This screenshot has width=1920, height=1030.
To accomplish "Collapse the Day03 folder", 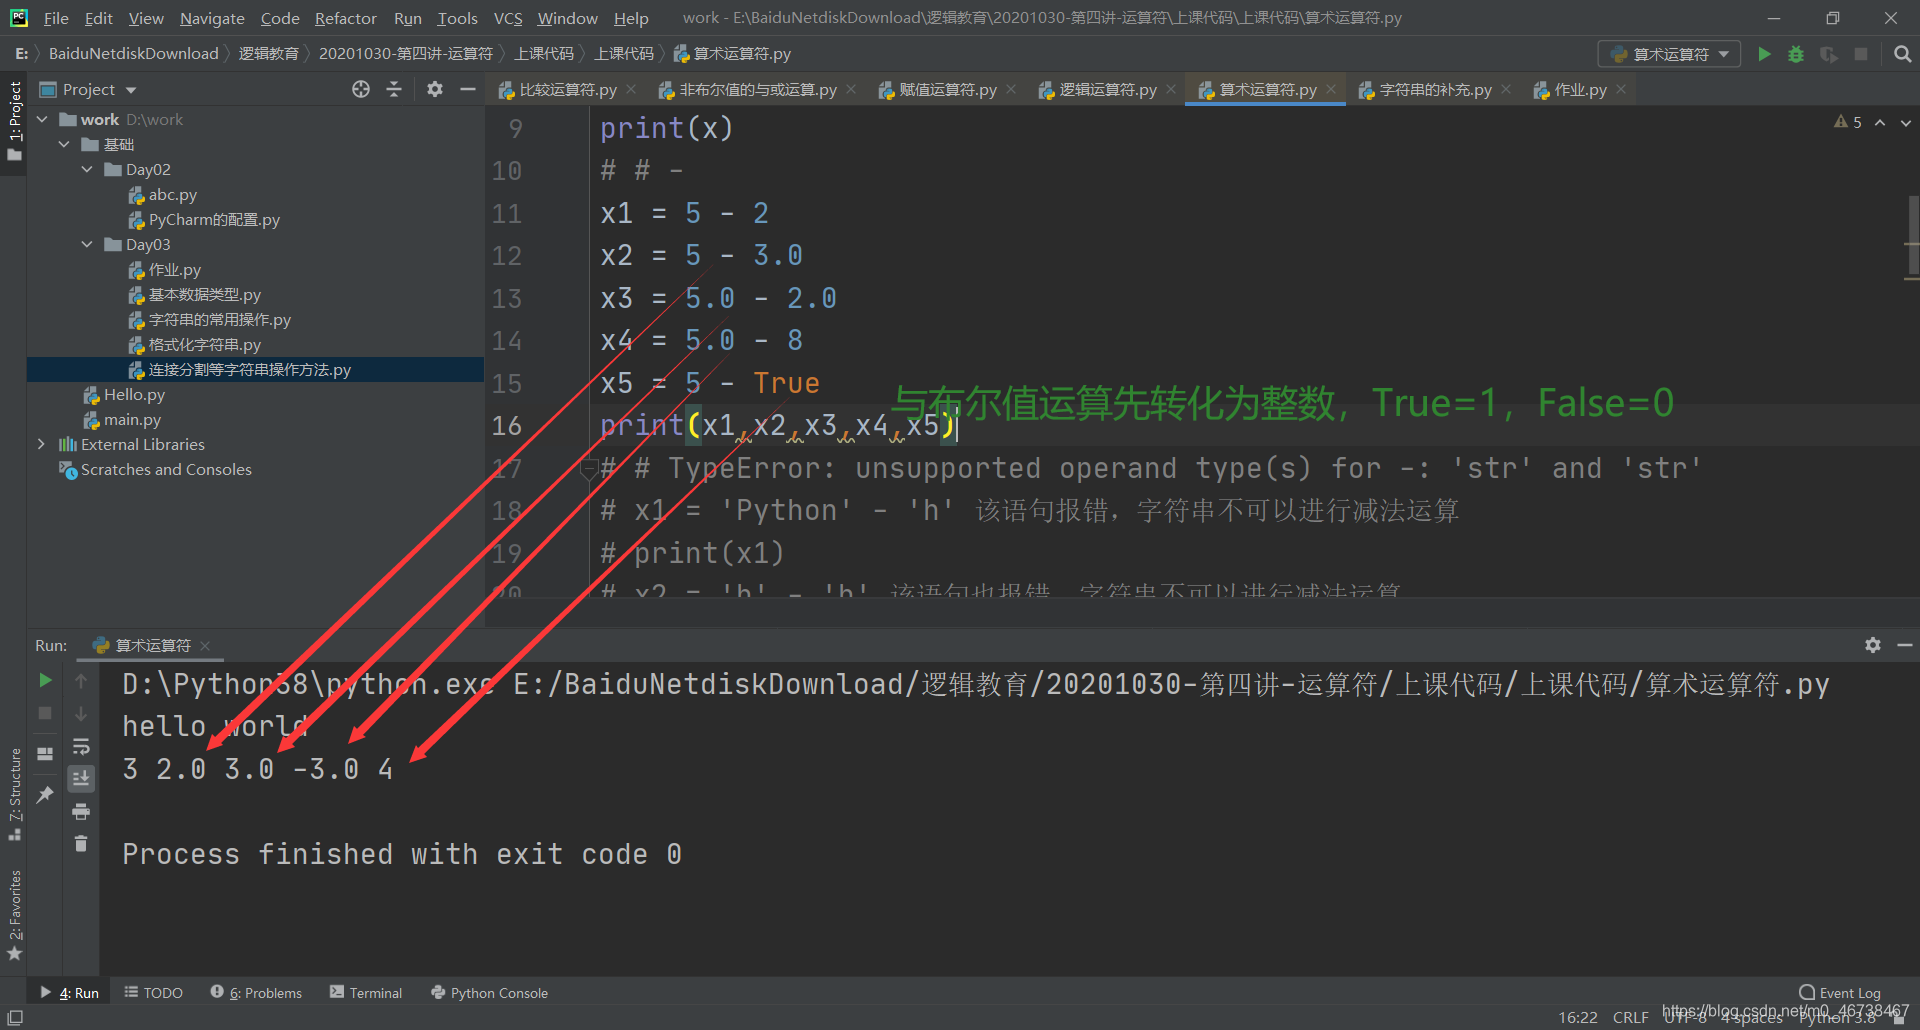I will (87, 244).
